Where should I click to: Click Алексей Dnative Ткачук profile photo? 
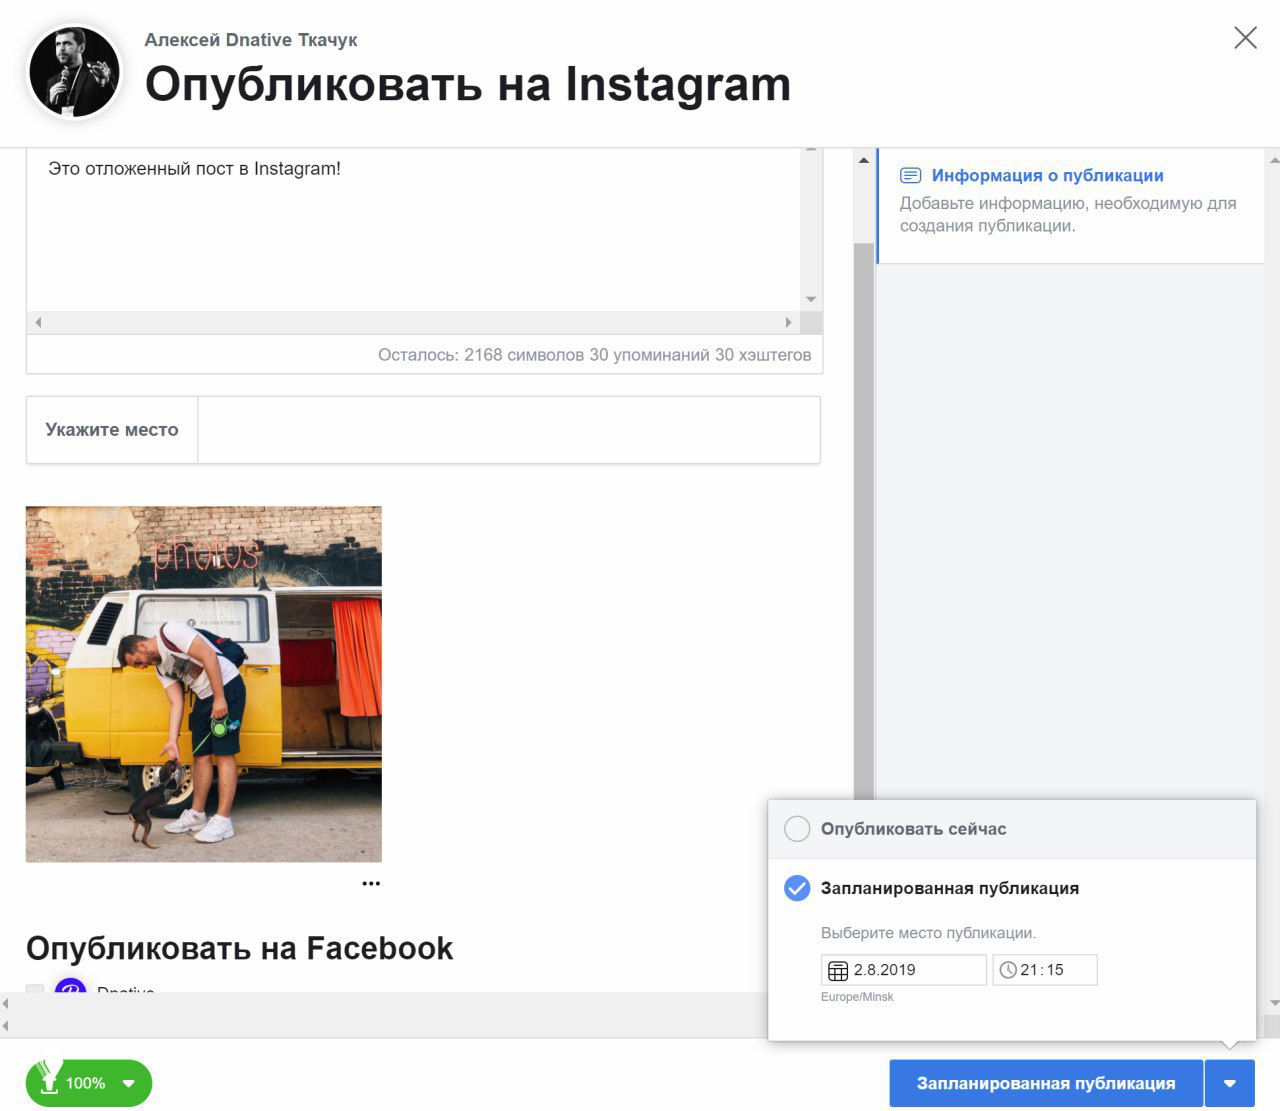pos(72,71)
